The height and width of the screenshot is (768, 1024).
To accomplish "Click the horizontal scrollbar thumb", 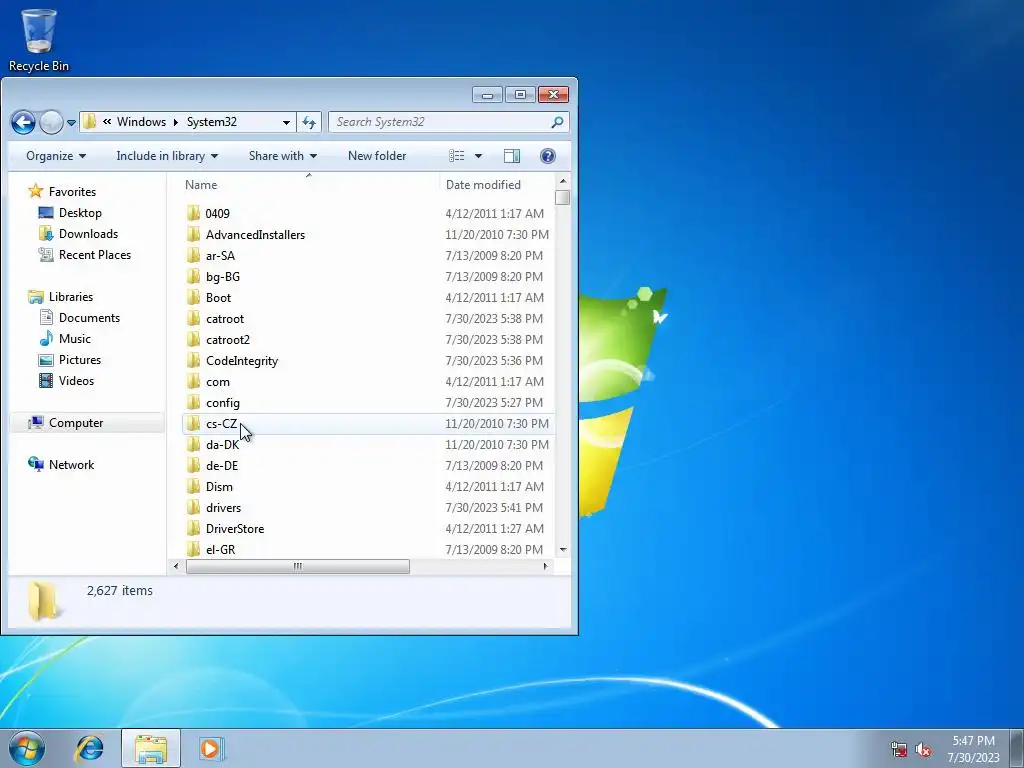I will 298,566.
